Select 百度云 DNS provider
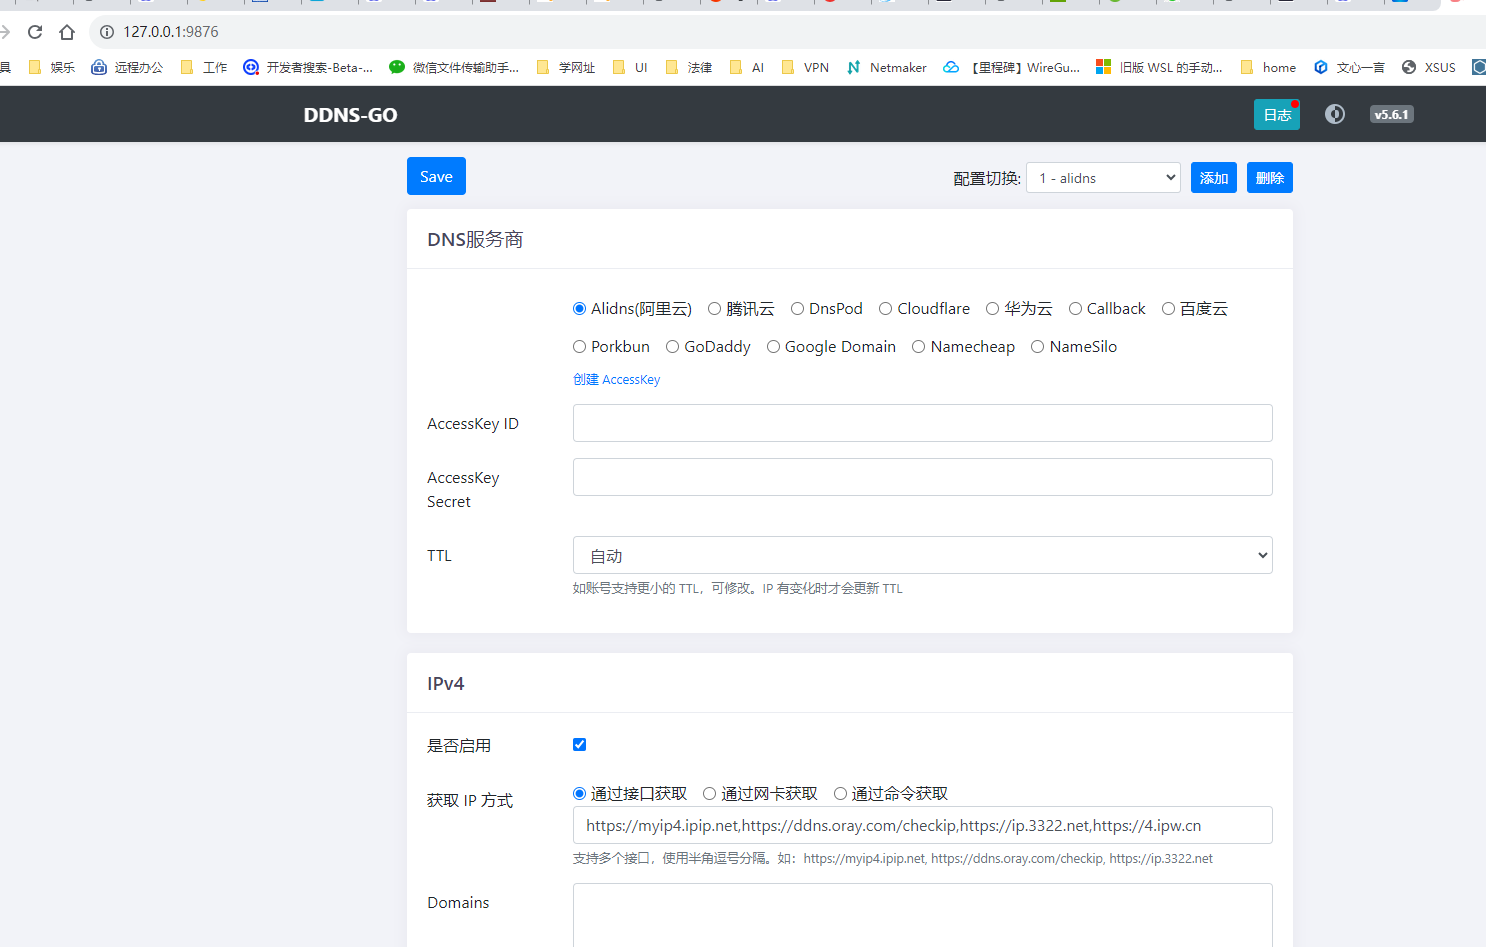 coord(1168,309)
